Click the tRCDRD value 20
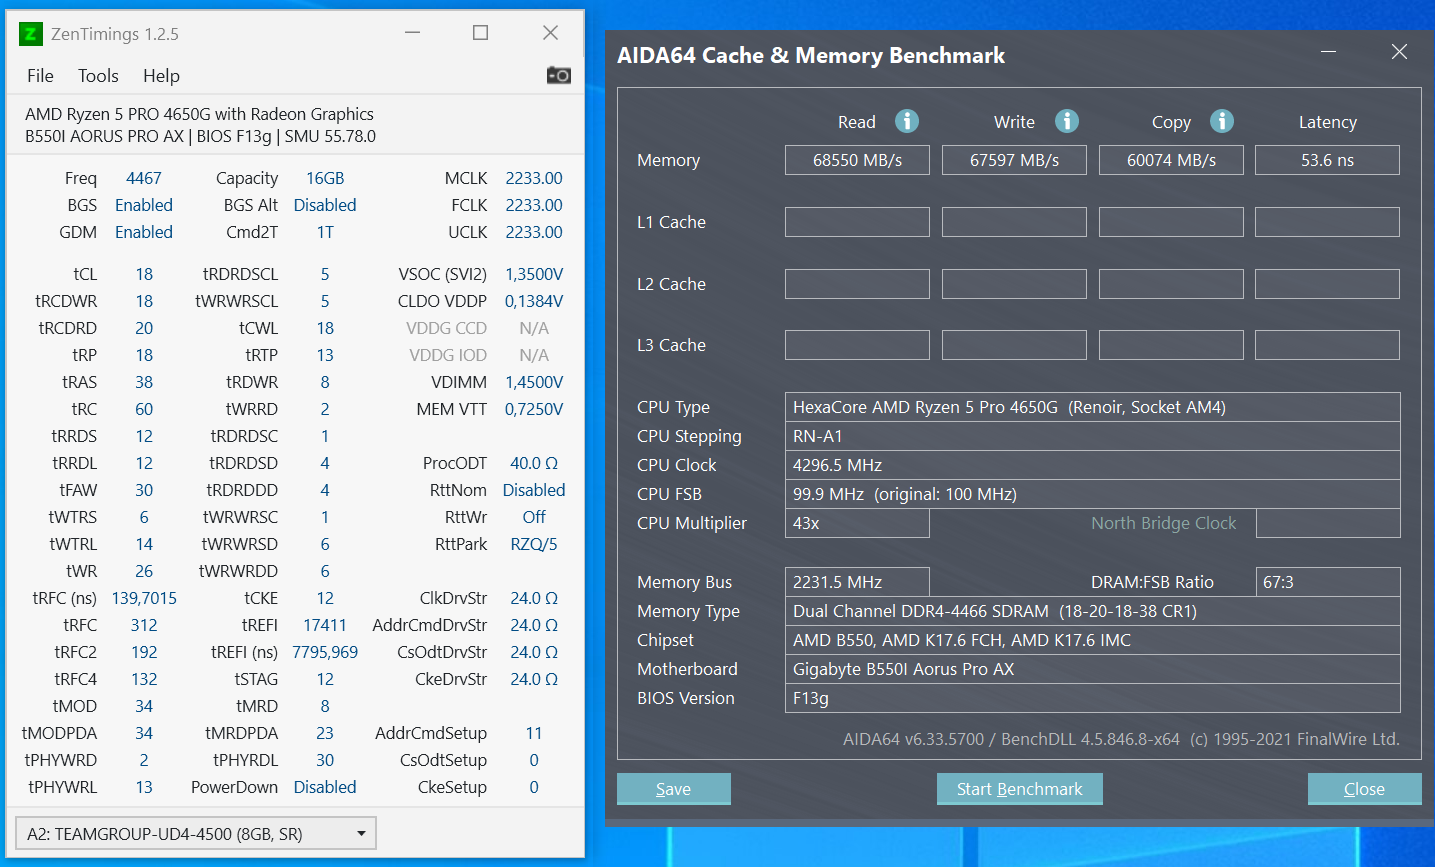1435x867 pixels. (144, 328)
